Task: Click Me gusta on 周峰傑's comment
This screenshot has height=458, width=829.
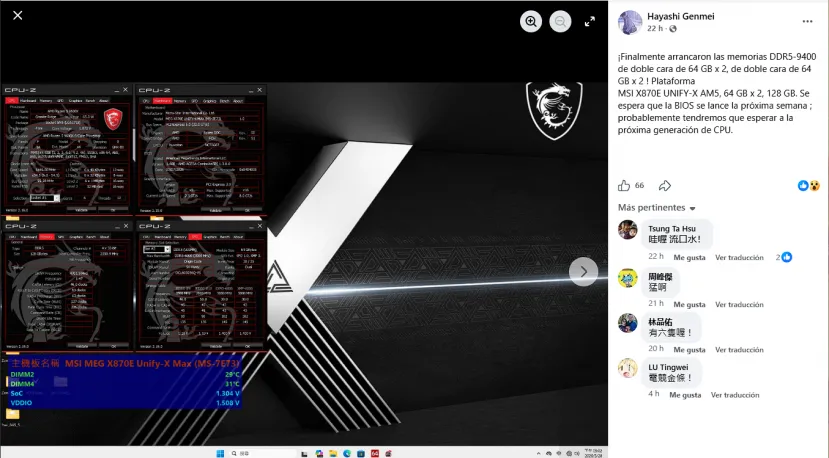Action: click(689, 305)
